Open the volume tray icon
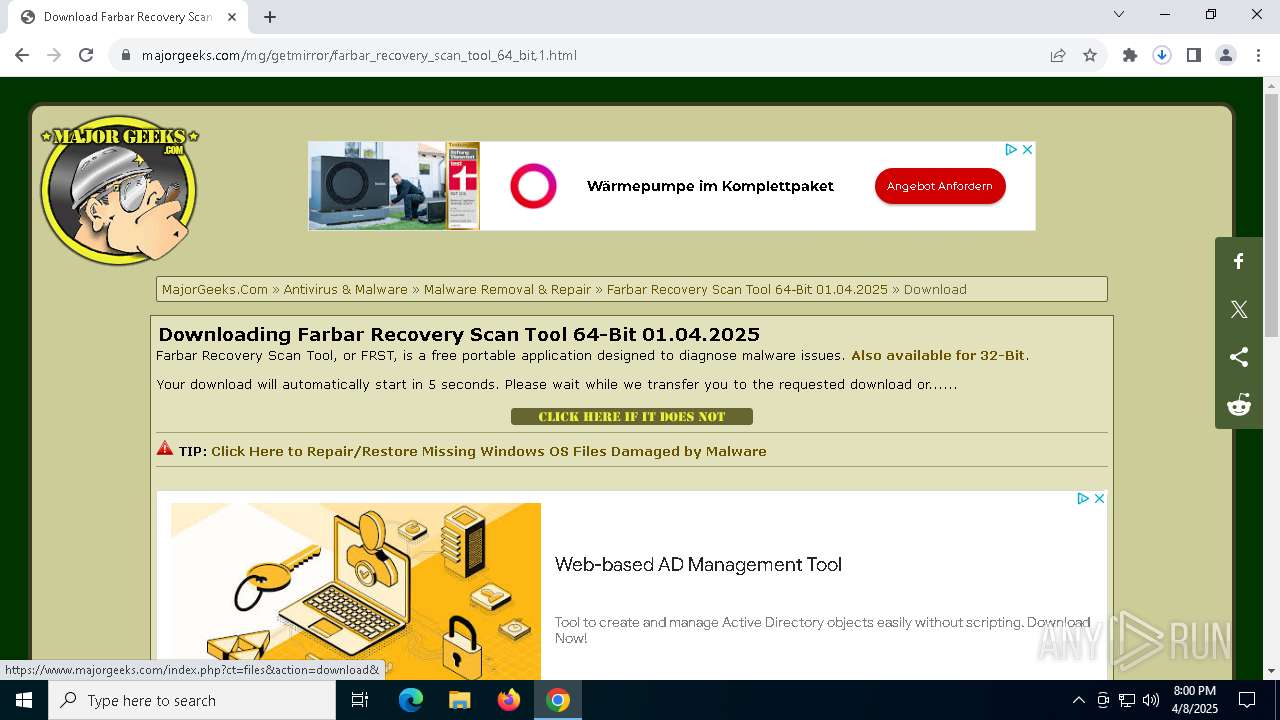The height and width of the screenshot is (720, 1280). [x=1151, y=700]
